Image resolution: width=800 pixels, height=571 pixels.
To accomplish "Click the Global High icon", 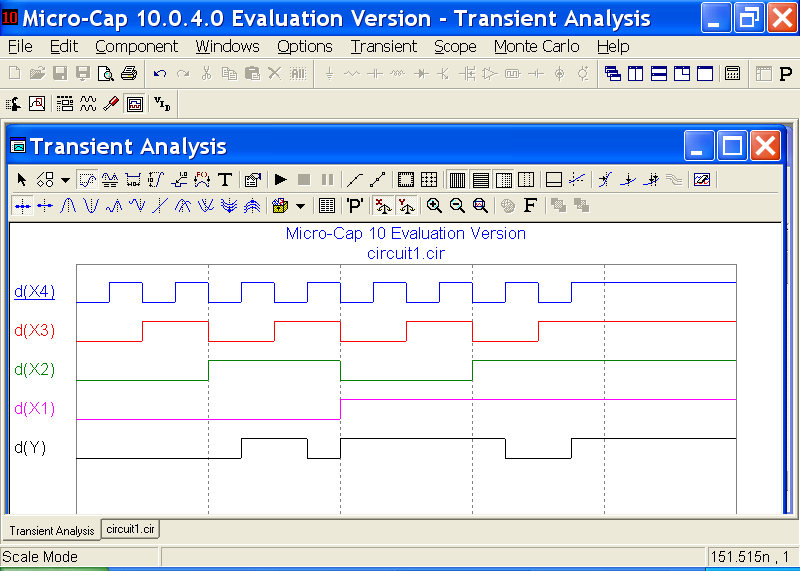I will (252, 206).
